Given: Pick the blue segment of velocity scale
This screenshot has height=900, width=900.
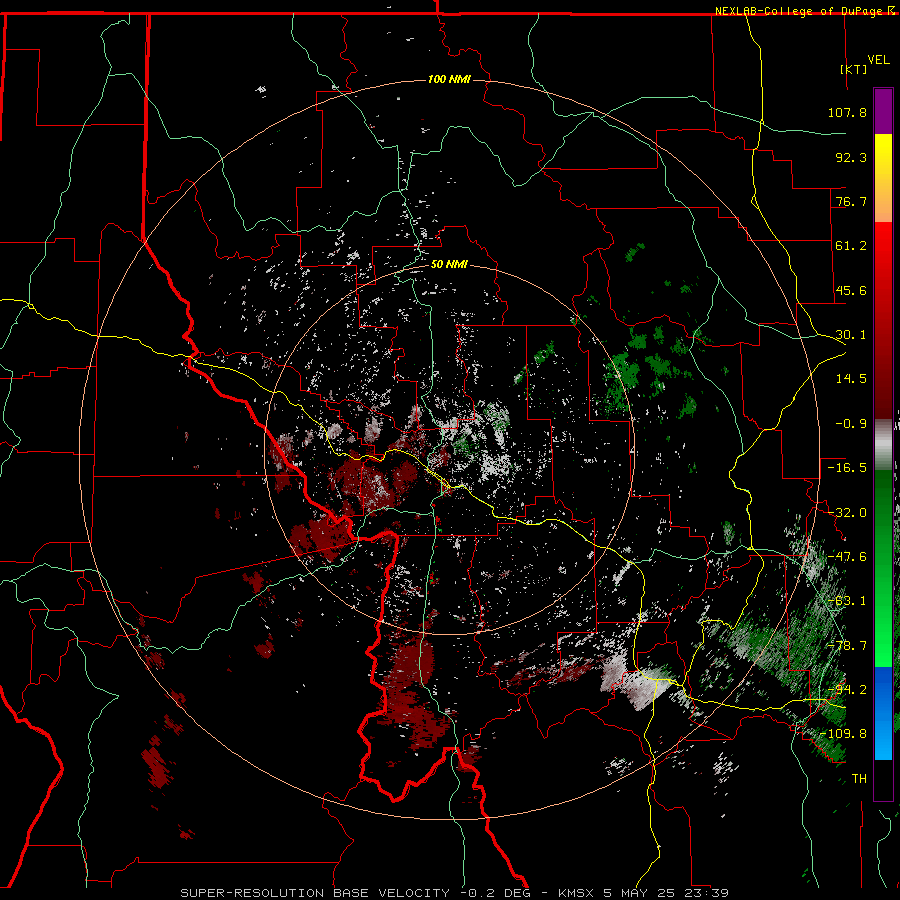Looking at the screenshot, I should pos(883,713).
